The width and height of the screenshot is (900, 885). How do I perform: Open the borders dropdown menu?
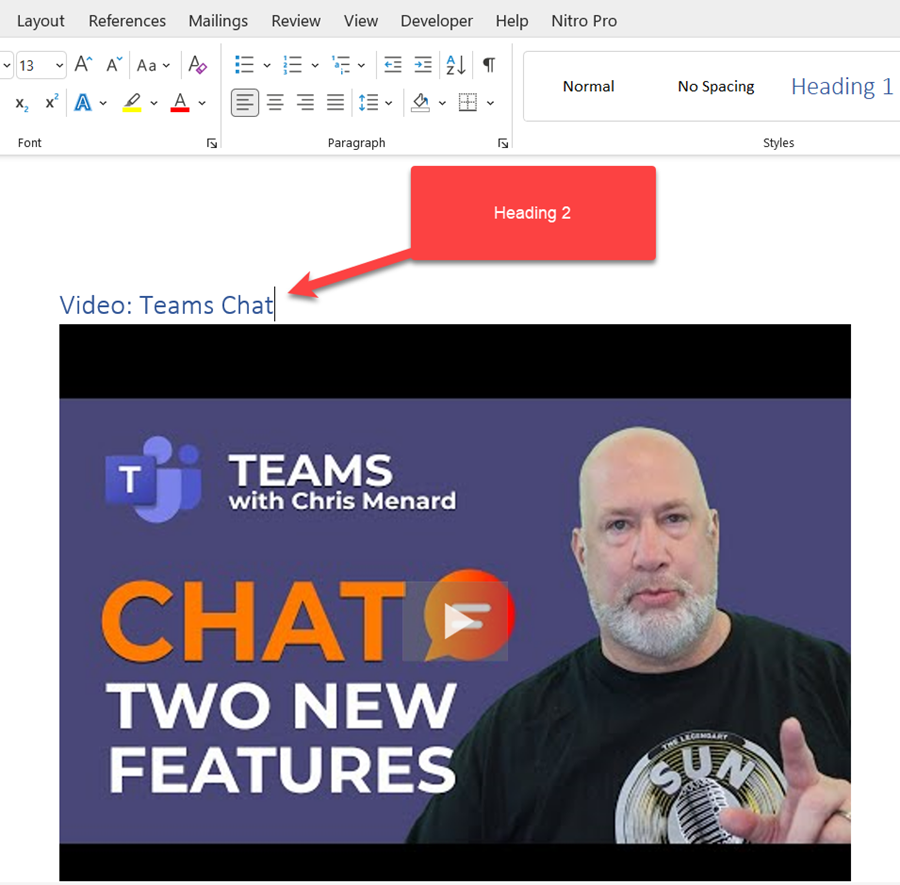(489, 102)
